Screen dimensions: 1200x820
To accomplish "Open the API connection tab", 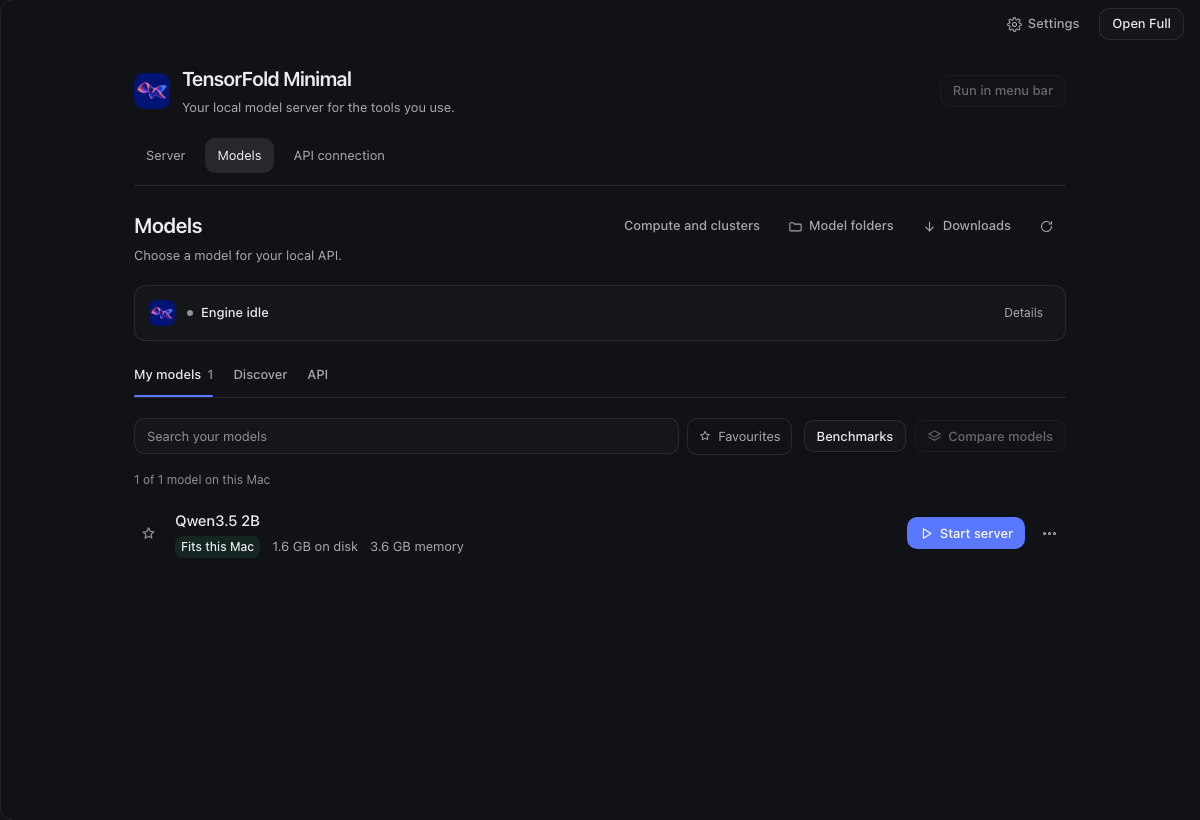I will click(x=339, y=156).
